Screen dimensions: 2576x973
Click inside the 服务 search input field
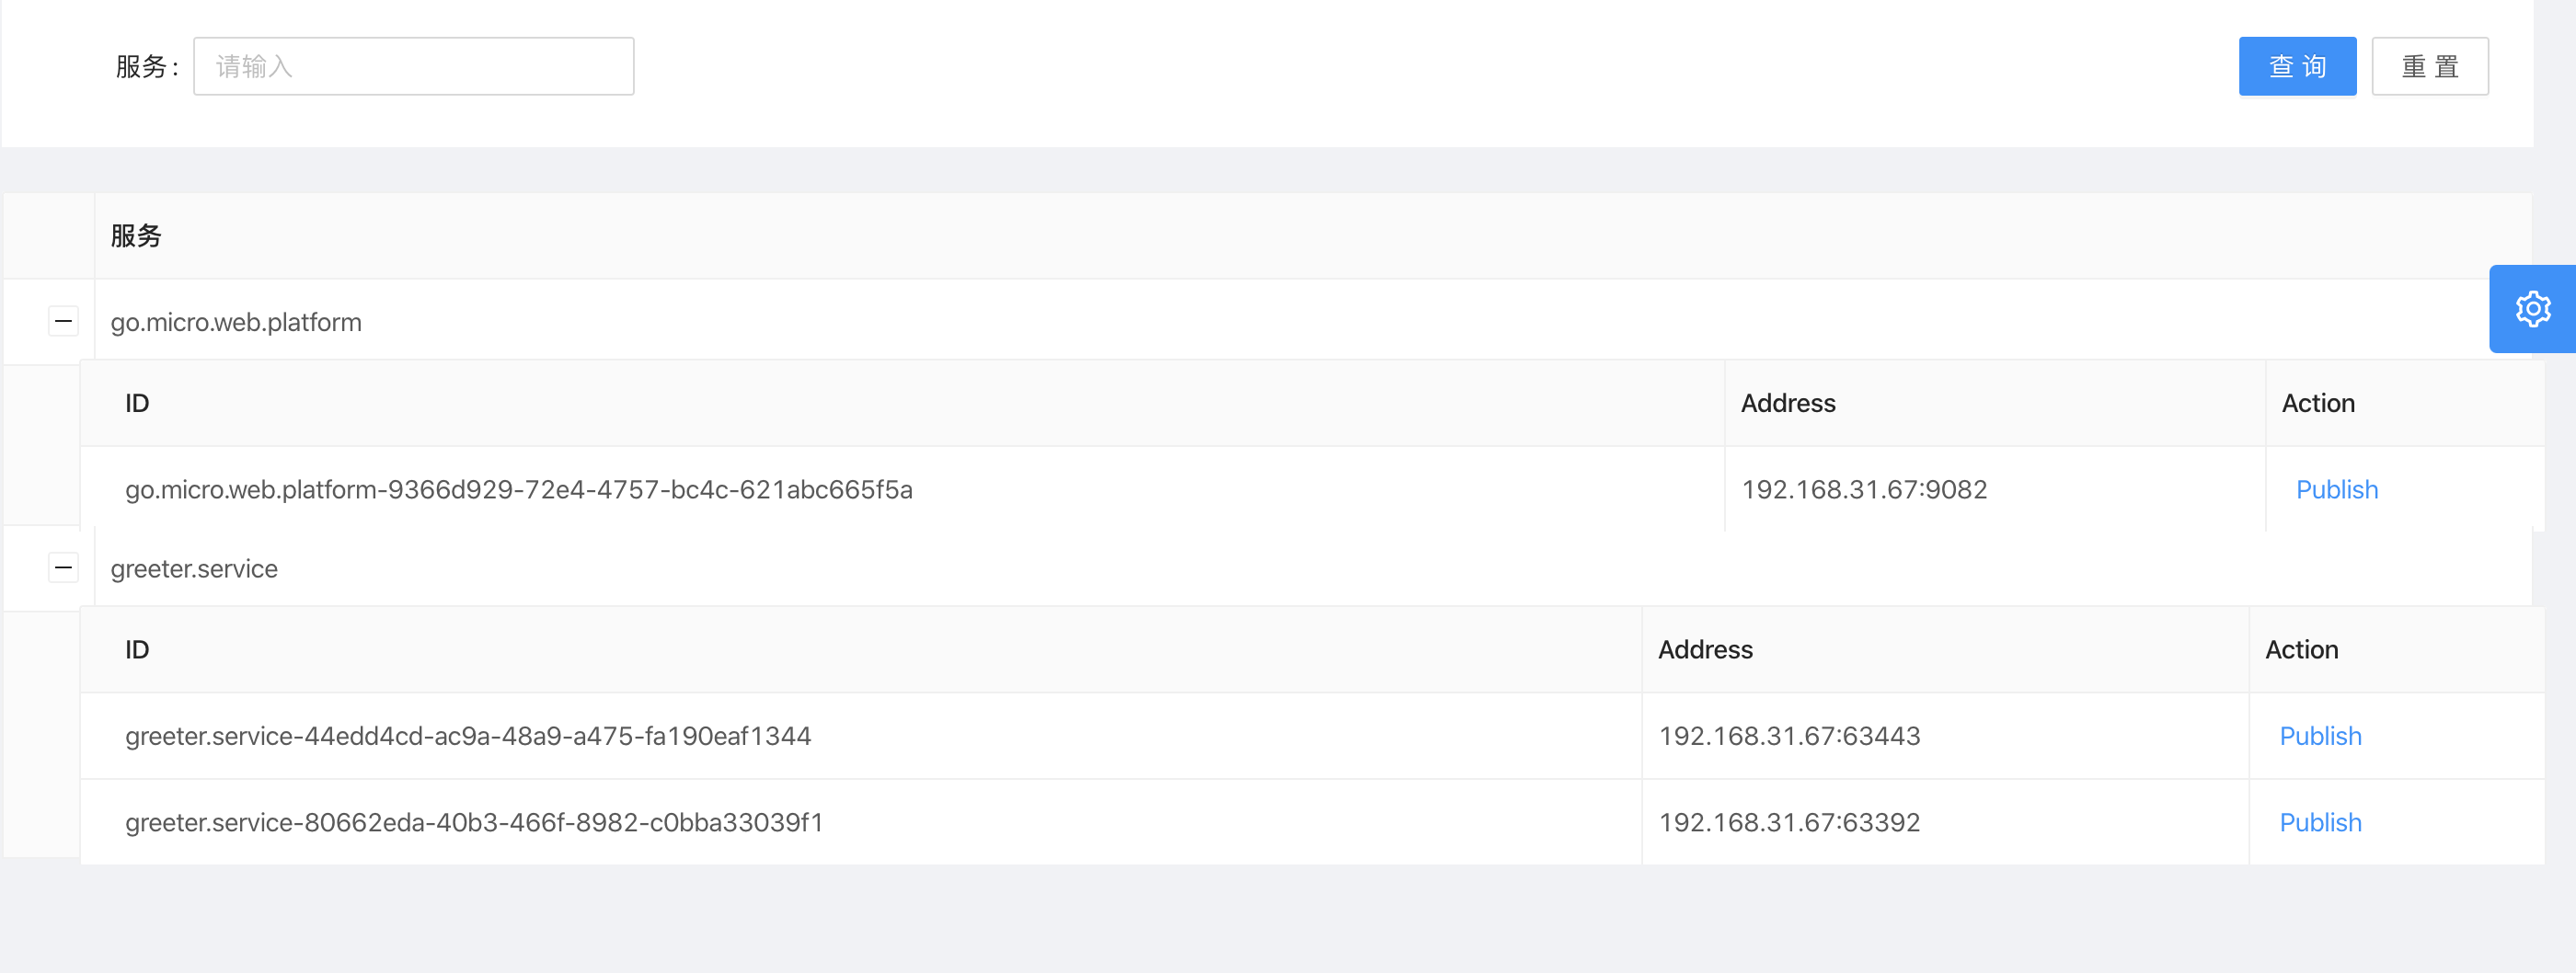click(413, 66)
